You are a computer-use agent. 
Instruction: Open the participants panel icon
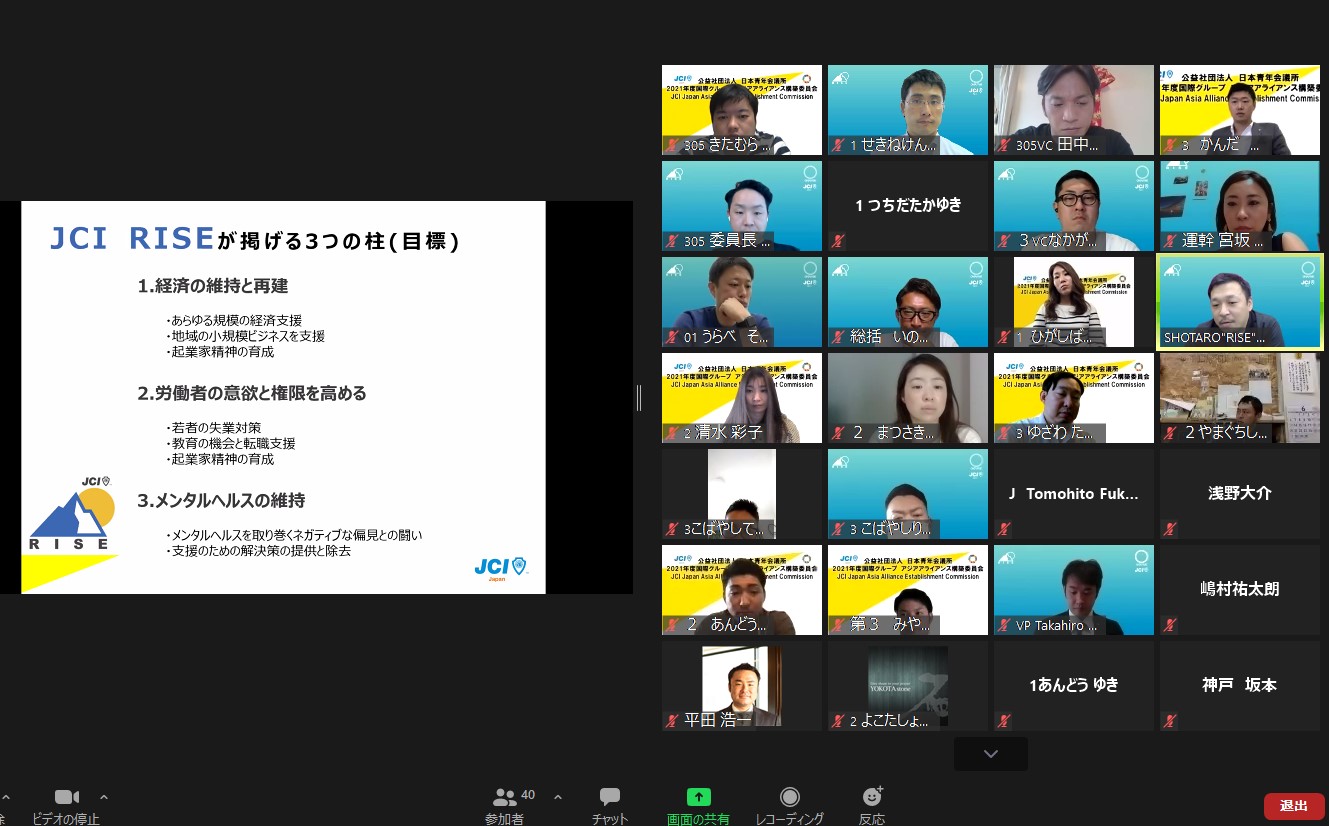tap(505, 797)
